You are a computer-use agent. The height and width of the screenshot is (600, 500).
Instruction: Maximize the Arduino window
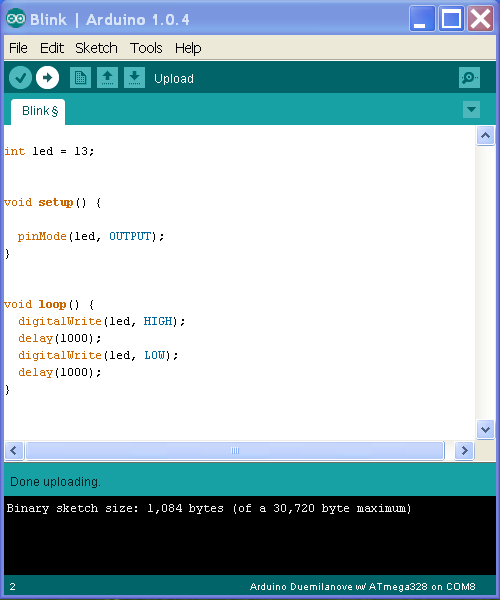pos(451,18)
